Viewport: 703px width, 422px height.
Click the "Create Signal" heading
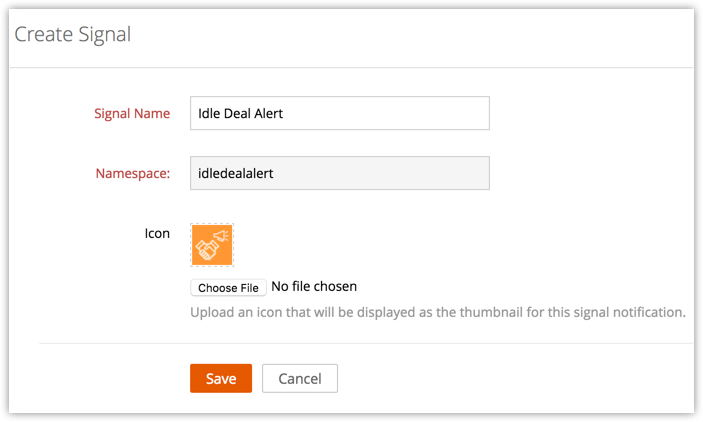[72, 35]
